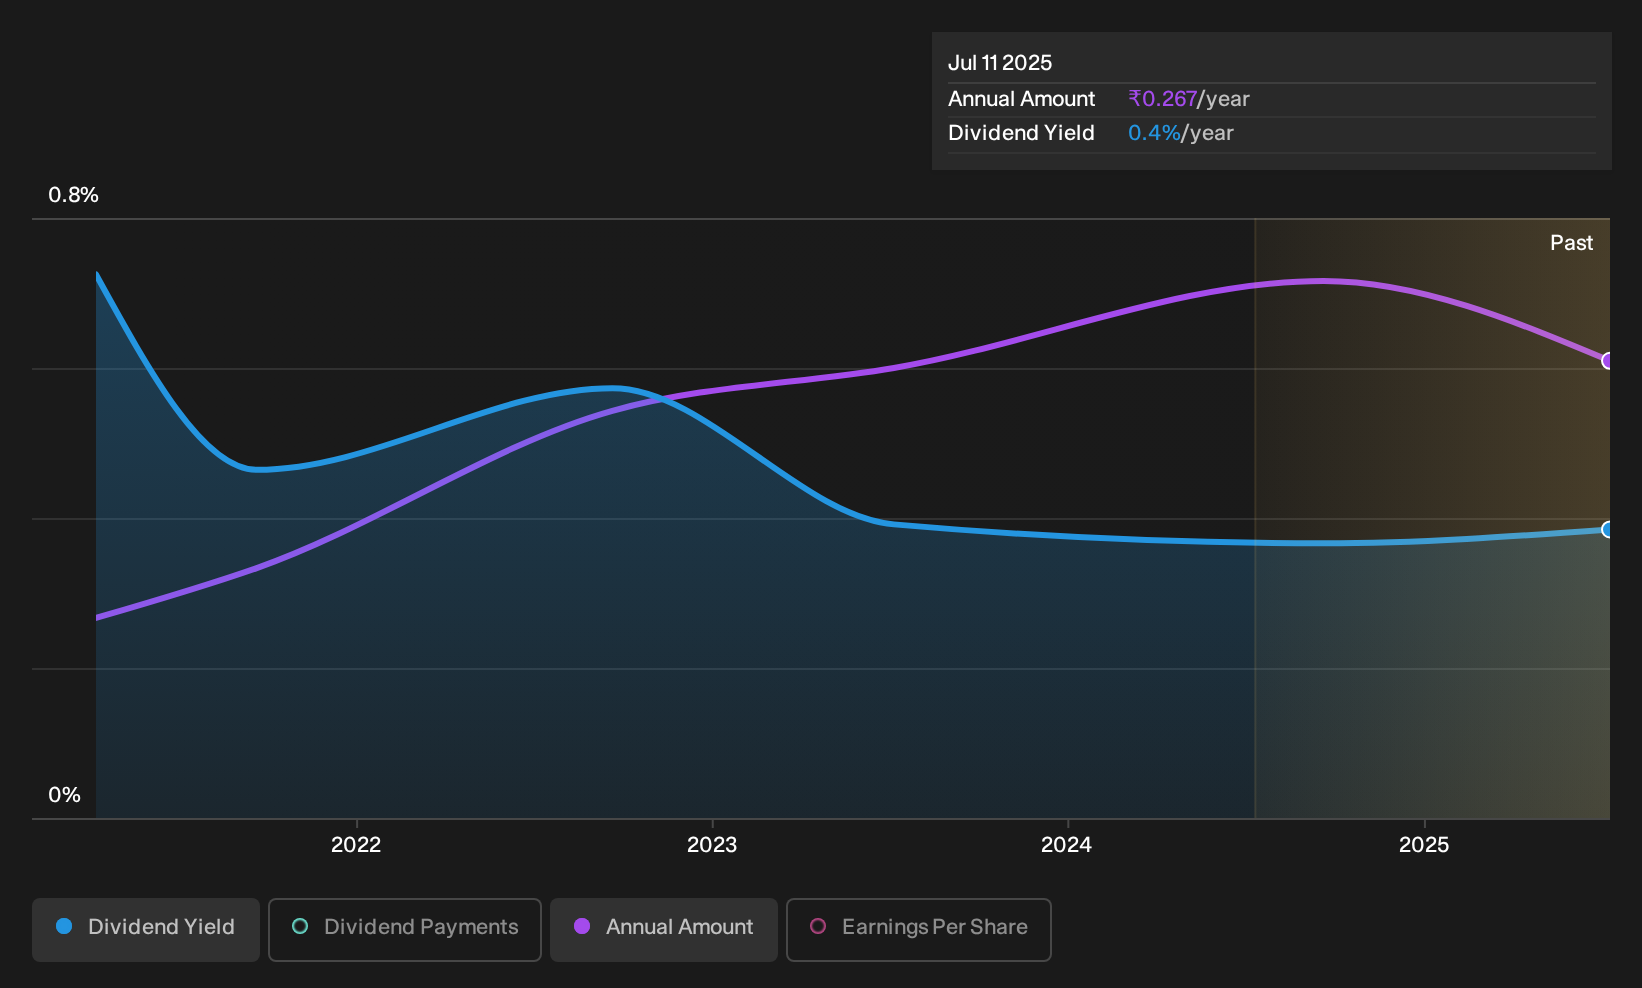Select the purple Annual Amount end marker
The image size is (1642, 988).
tap(1607, 361)
